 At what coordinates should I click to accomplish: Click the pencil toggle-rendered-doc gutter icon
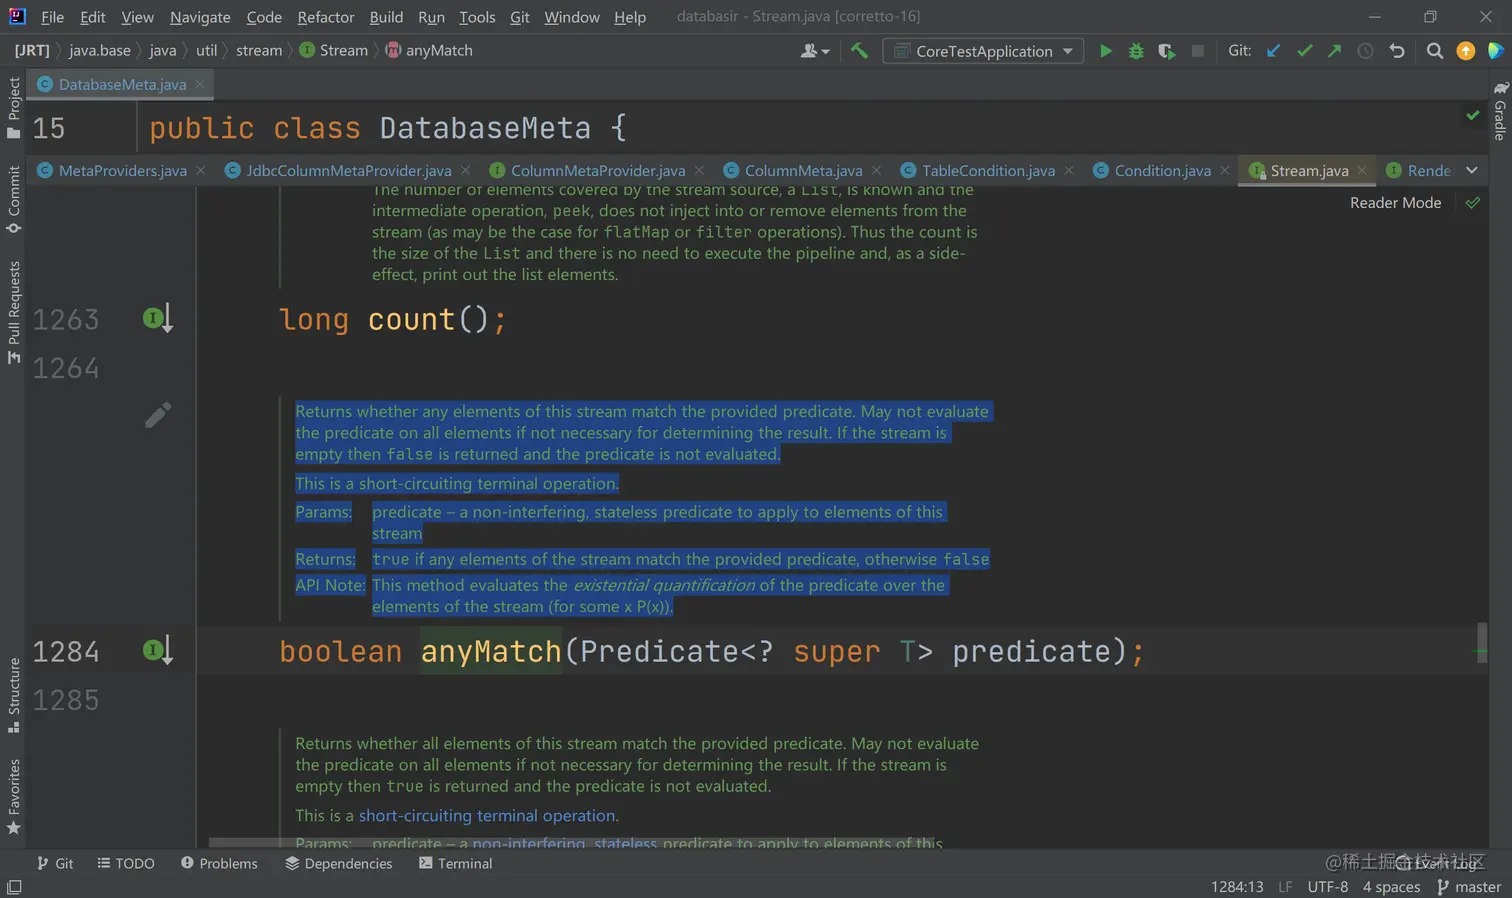[x=158, y=415]
